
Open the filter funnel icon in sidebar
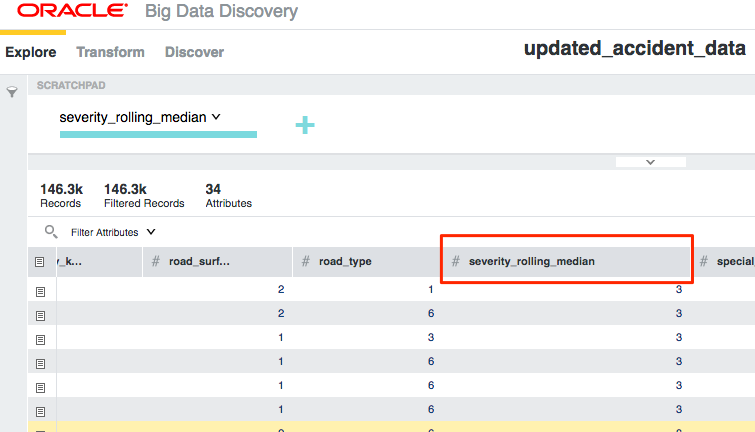coord(12,92)
